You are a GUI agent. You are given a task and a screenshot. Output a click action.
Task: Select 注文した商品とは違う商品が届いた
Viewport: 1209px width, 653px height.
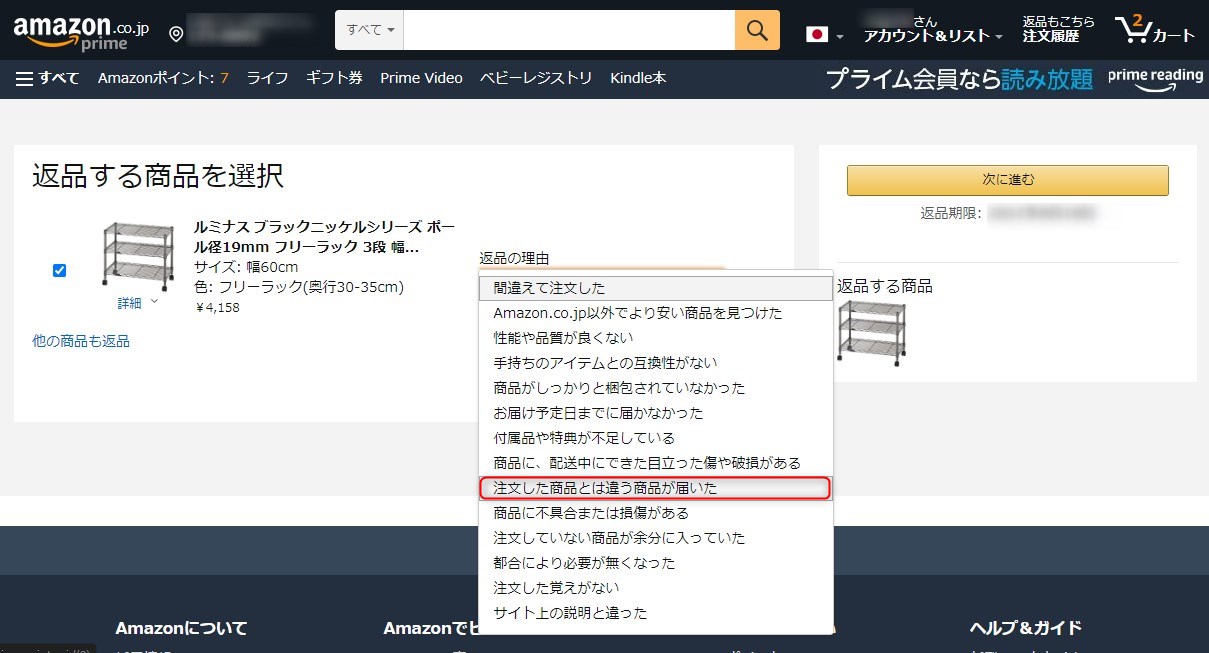pos(656,488)
